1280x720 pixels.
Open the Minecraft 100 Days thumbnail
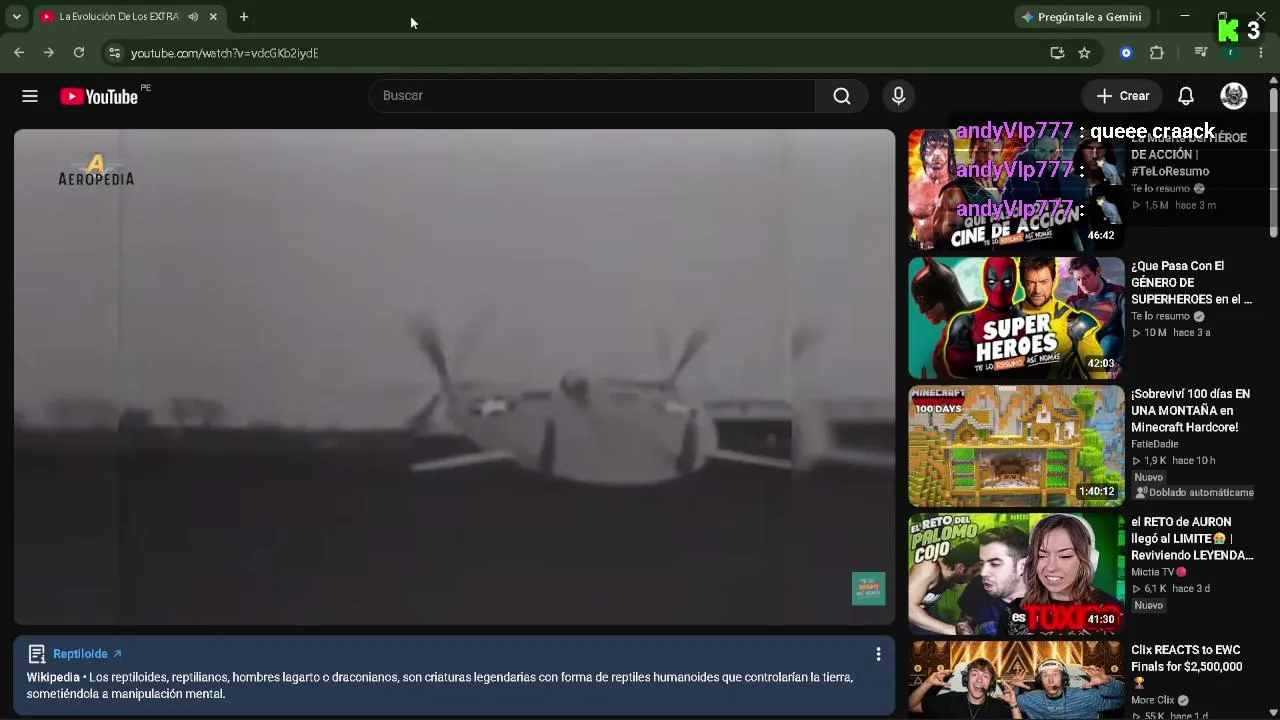tap(1016, 446)
